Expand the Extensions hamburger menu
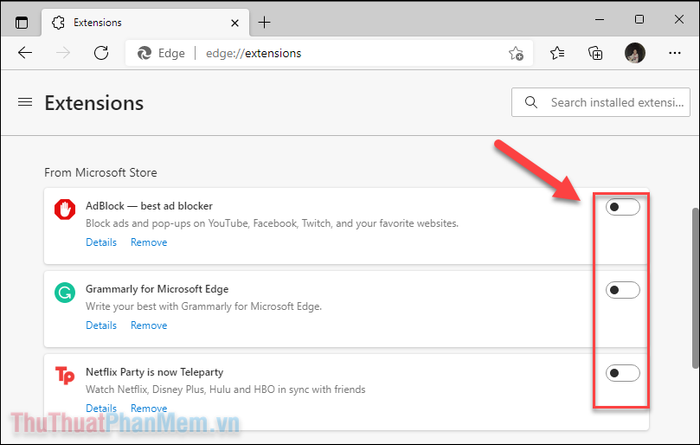The height and width of the screenshot is (445, 700). (x=25, y=103)
